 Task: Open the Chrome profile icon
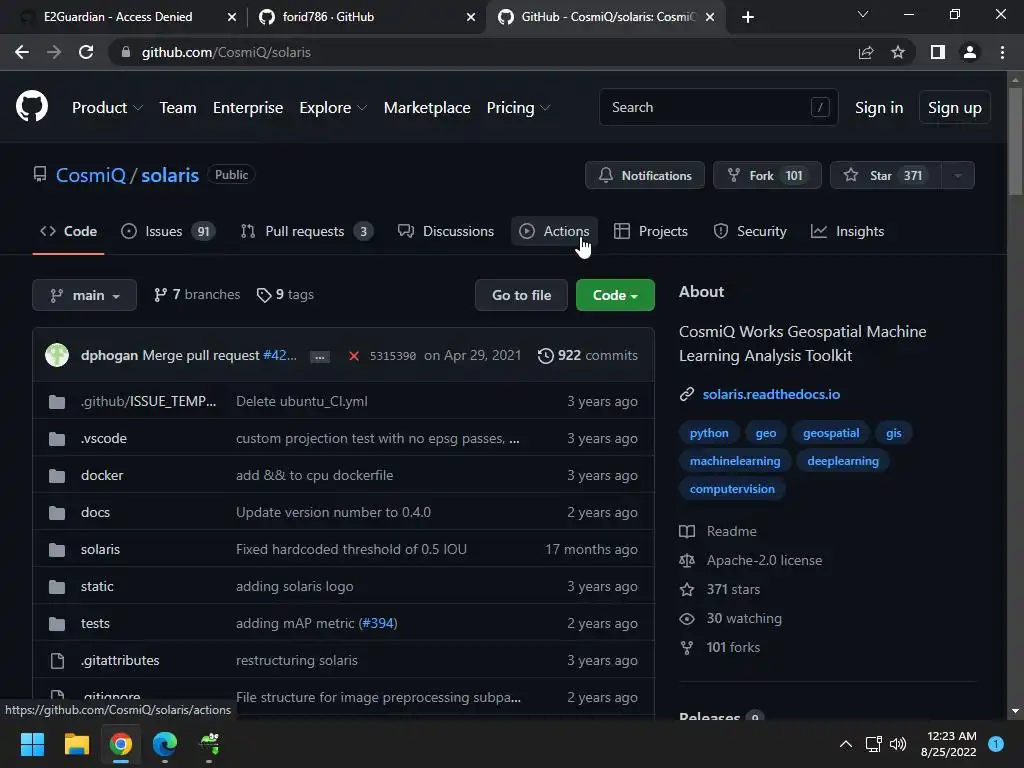[x=970, y=52]
